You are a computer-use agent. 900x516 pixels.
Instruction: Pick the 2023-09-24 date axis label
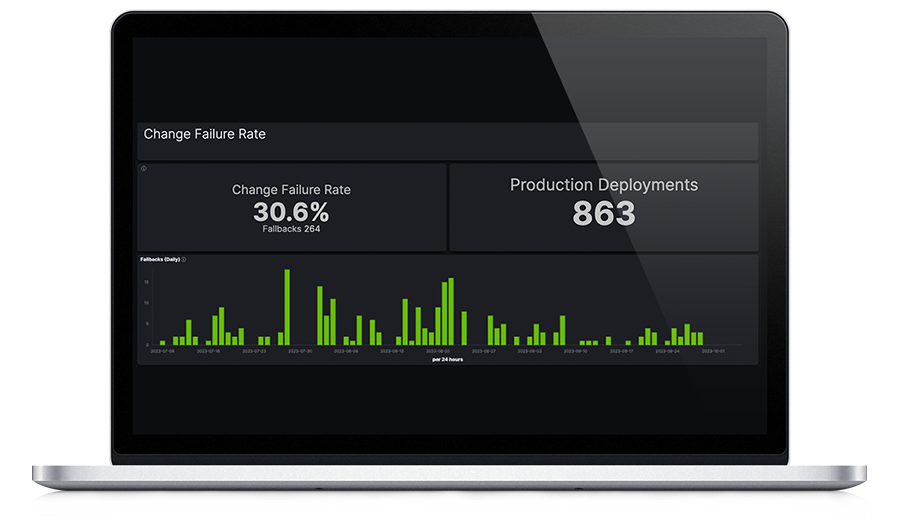pyautogui.click(x=668, y=351)
